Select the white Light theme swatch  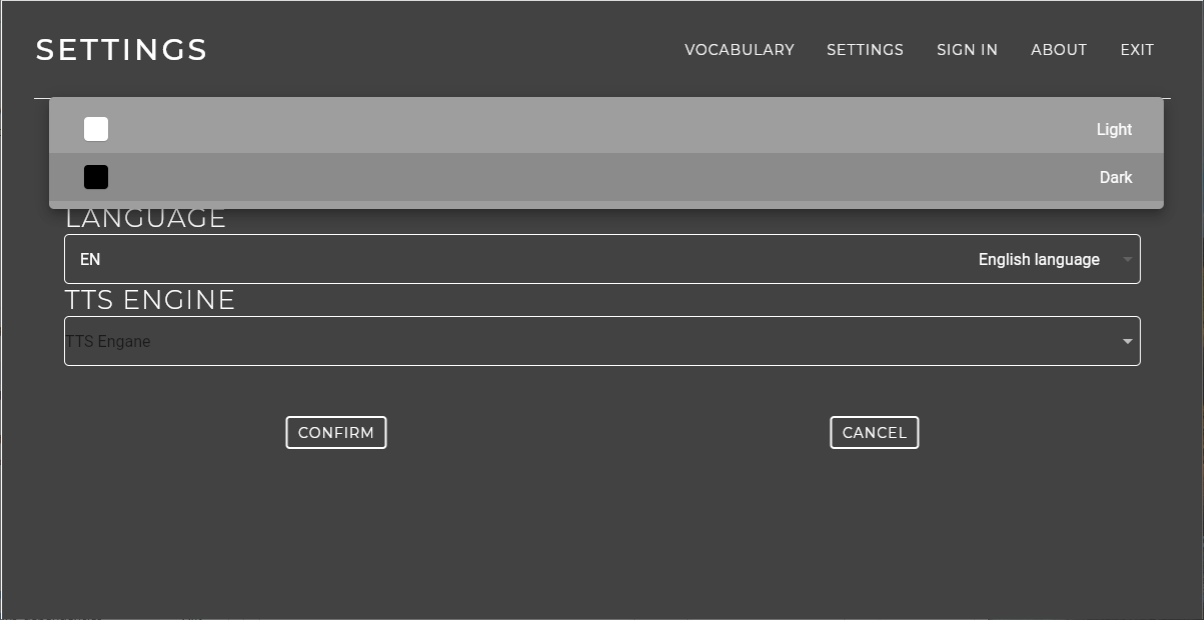click(x=96, y=129)
